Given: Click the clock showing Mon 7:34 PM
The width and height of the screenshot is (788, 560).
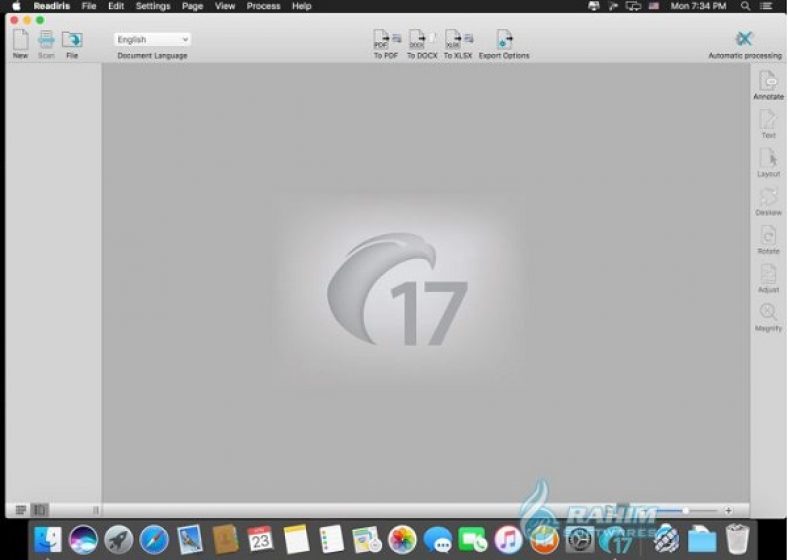Looking at the screenshot, I should [698, 6].
